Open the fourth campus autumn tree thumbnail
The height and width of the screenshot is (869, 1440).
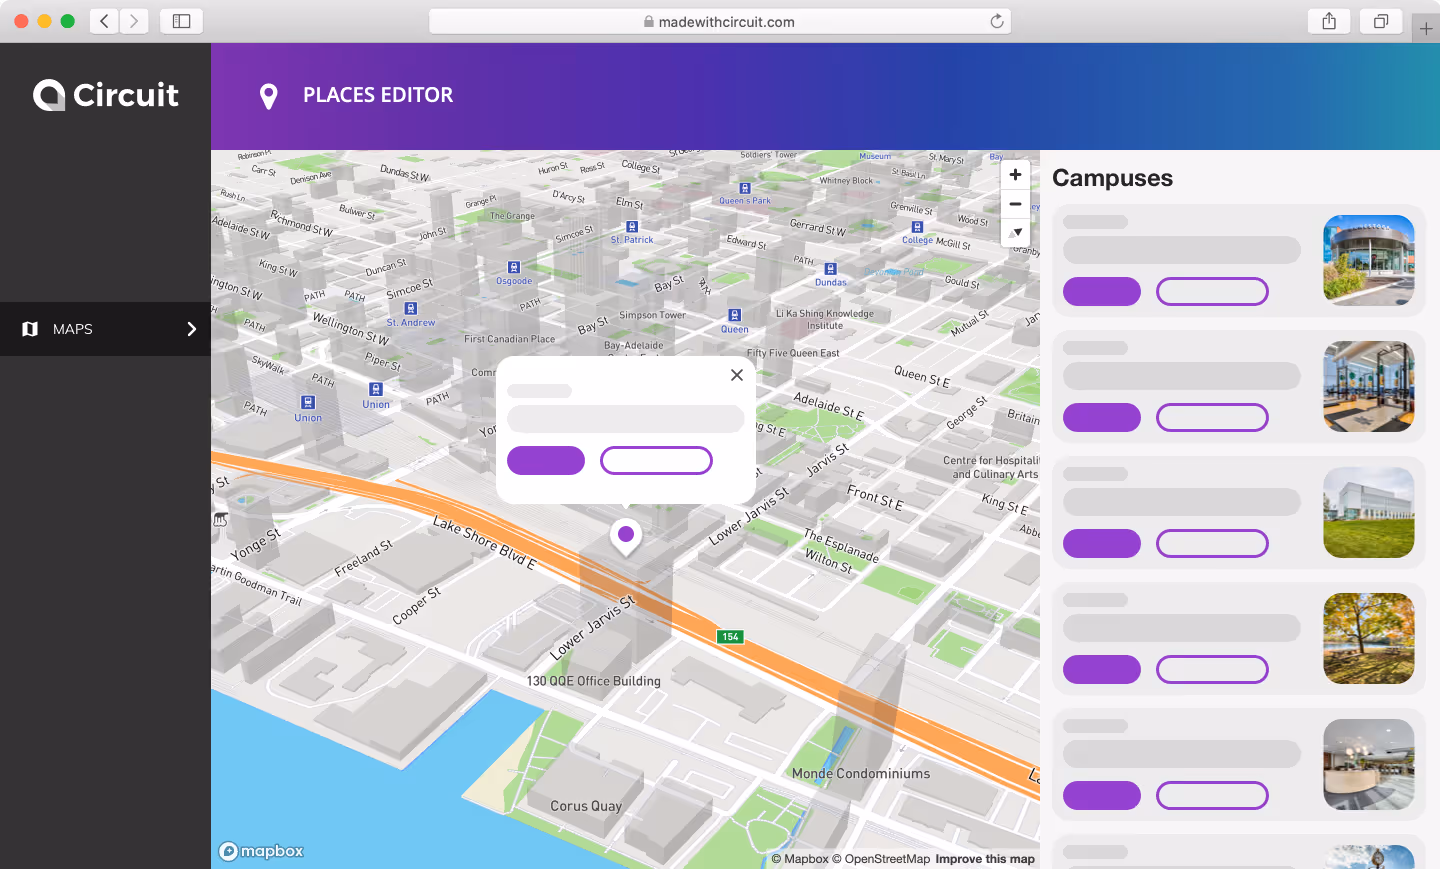coord(1369,638)
